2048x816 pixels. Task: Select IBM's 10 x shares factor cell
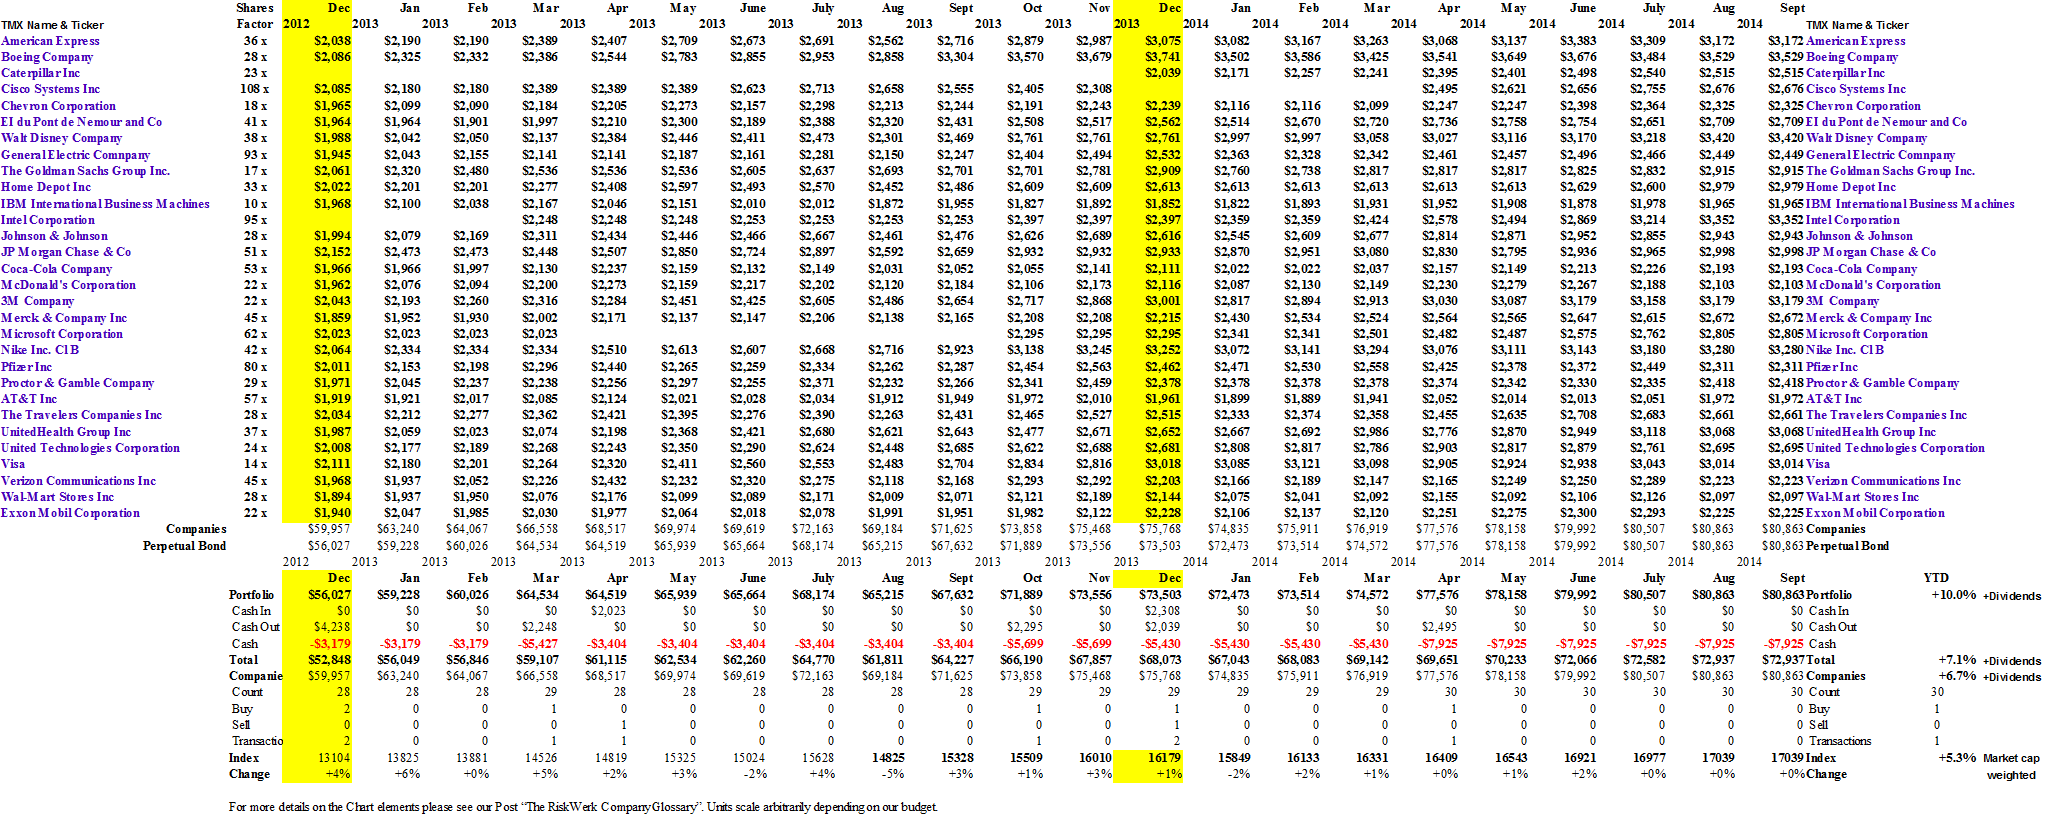(255, 204)
